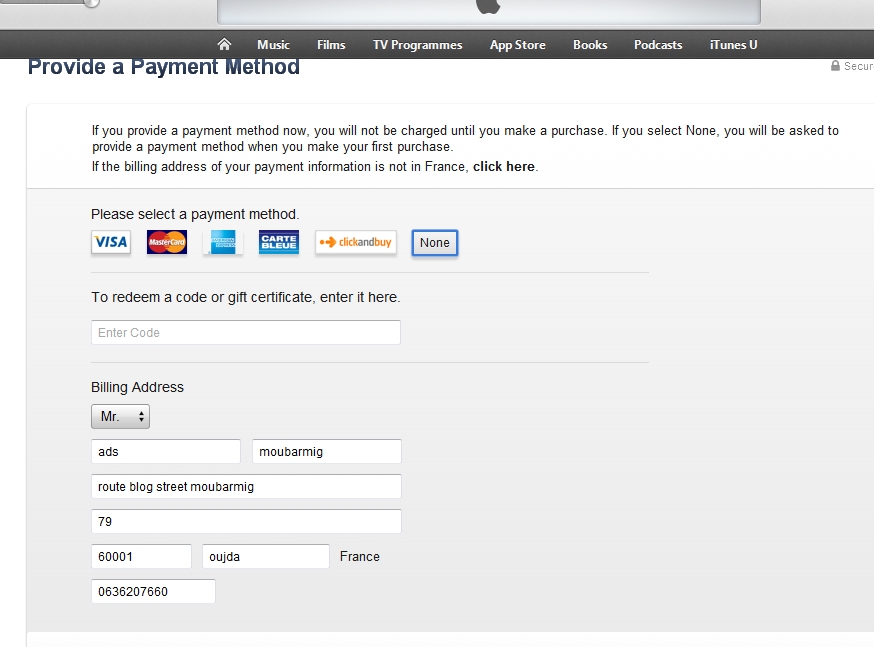Viewport: 874px width, 647px height.
Task: Open the App Store tab
Action: 517,45
